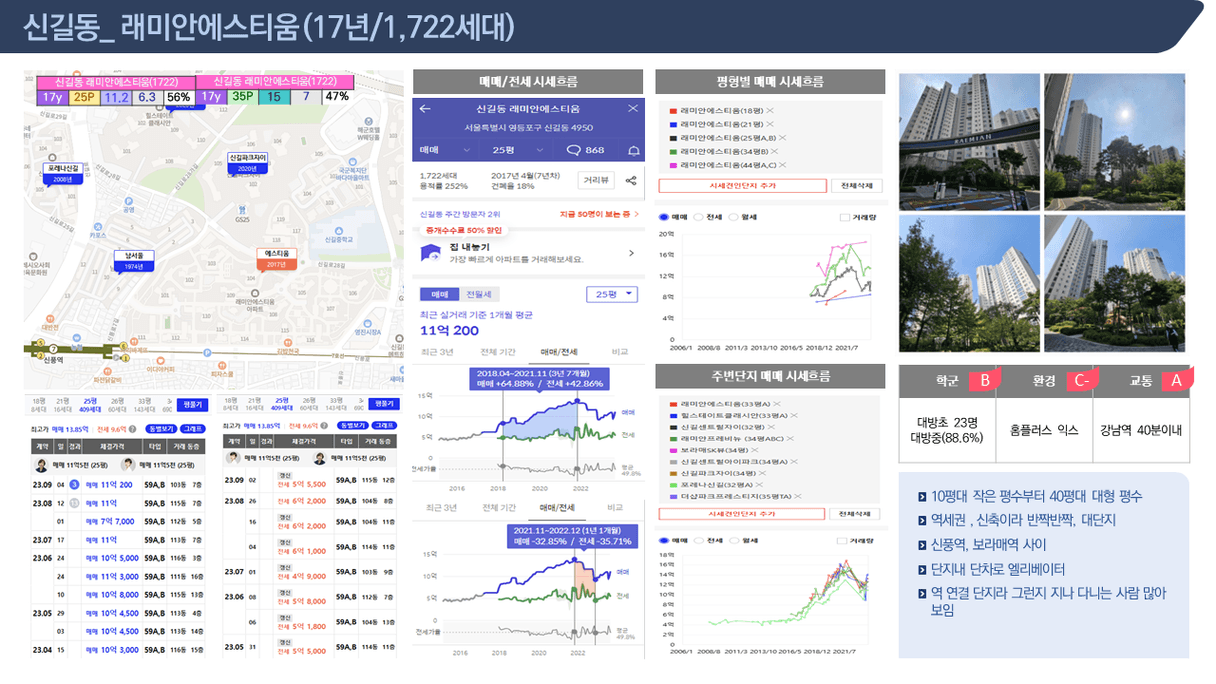
Task: Click 시세관심단지 추가 under 주변단지 legend
Action: point(742,513)
